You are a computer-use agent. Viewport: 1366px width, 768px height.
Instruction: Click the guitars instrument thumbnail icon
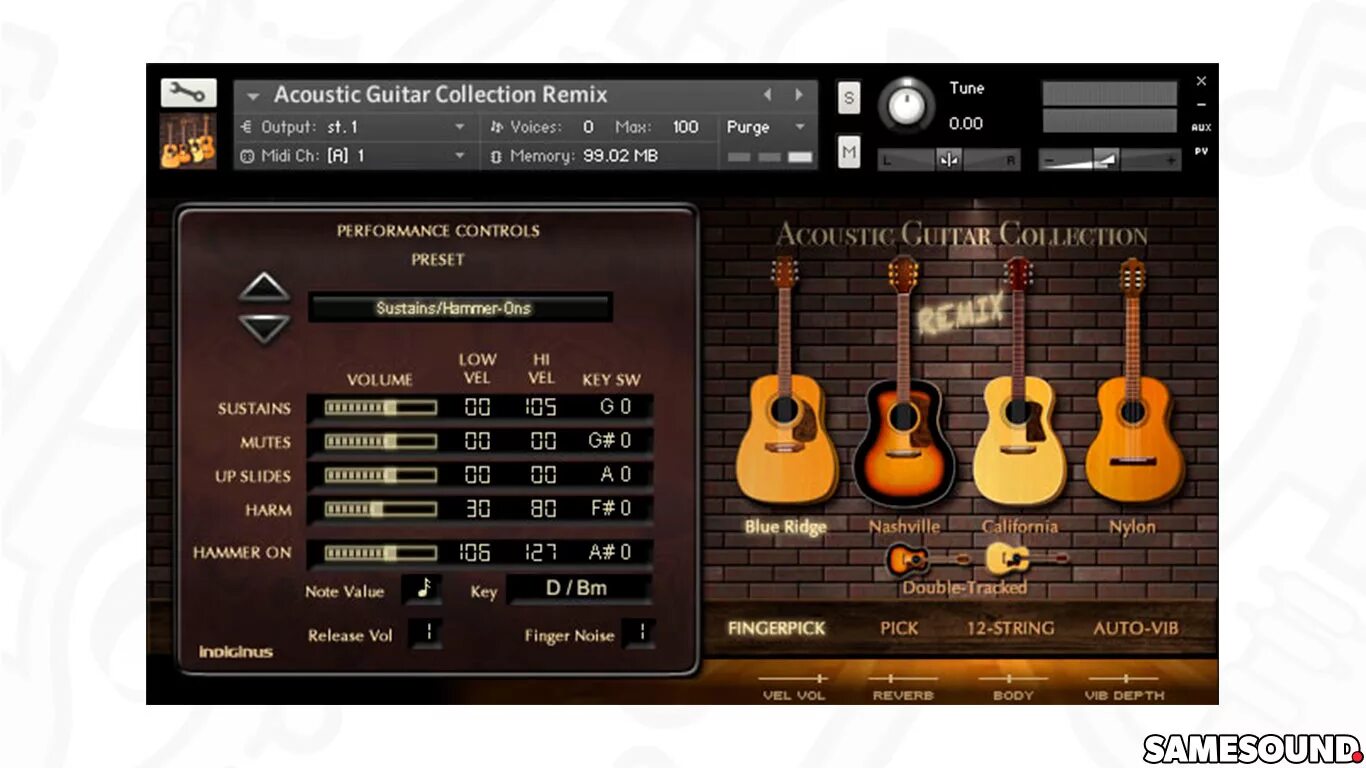pyautogui.click(x=188, y=140)
